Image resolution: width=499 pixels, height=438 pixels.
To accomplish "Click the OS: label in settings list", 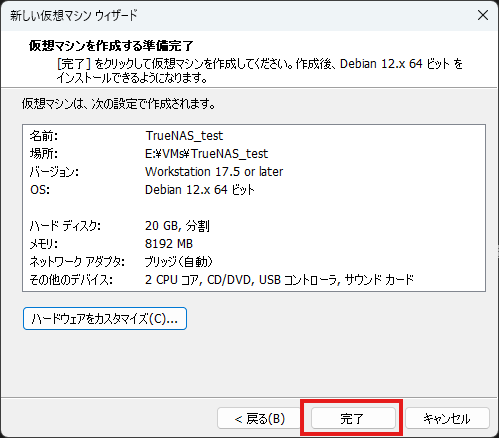I will click(x=40, y=190).
